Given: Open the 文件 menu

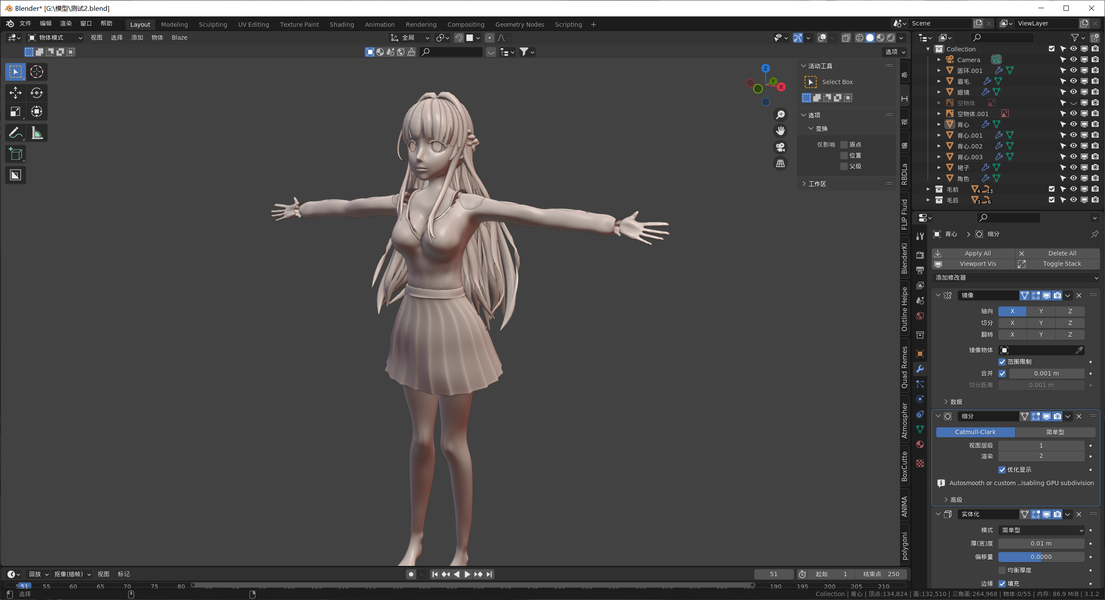Looking at the screenshot, I should pos(25,24).
